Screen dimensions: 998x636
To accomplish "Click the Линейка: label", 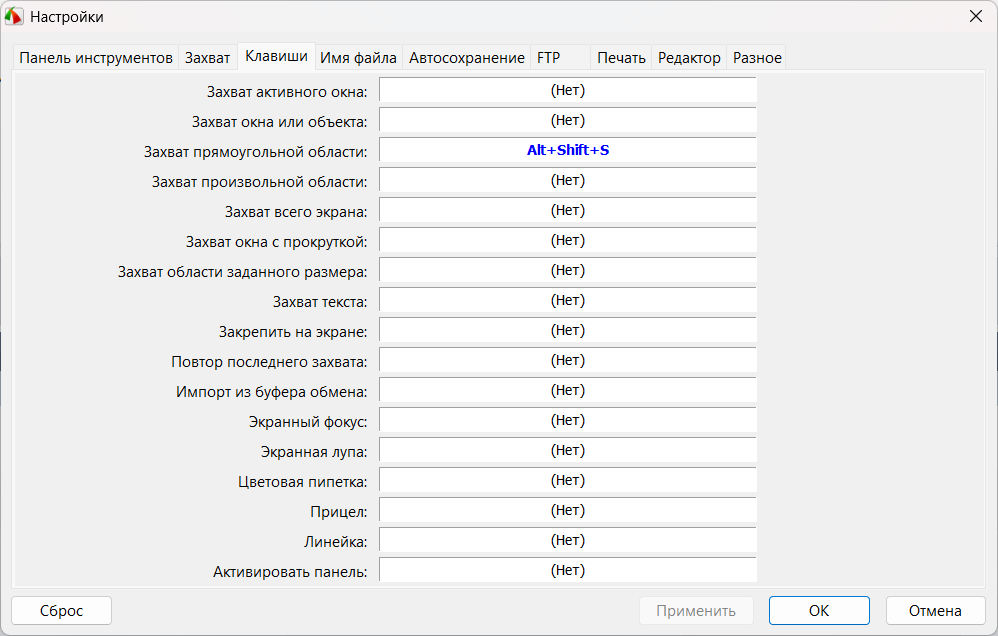I will (x=336, y=542).
